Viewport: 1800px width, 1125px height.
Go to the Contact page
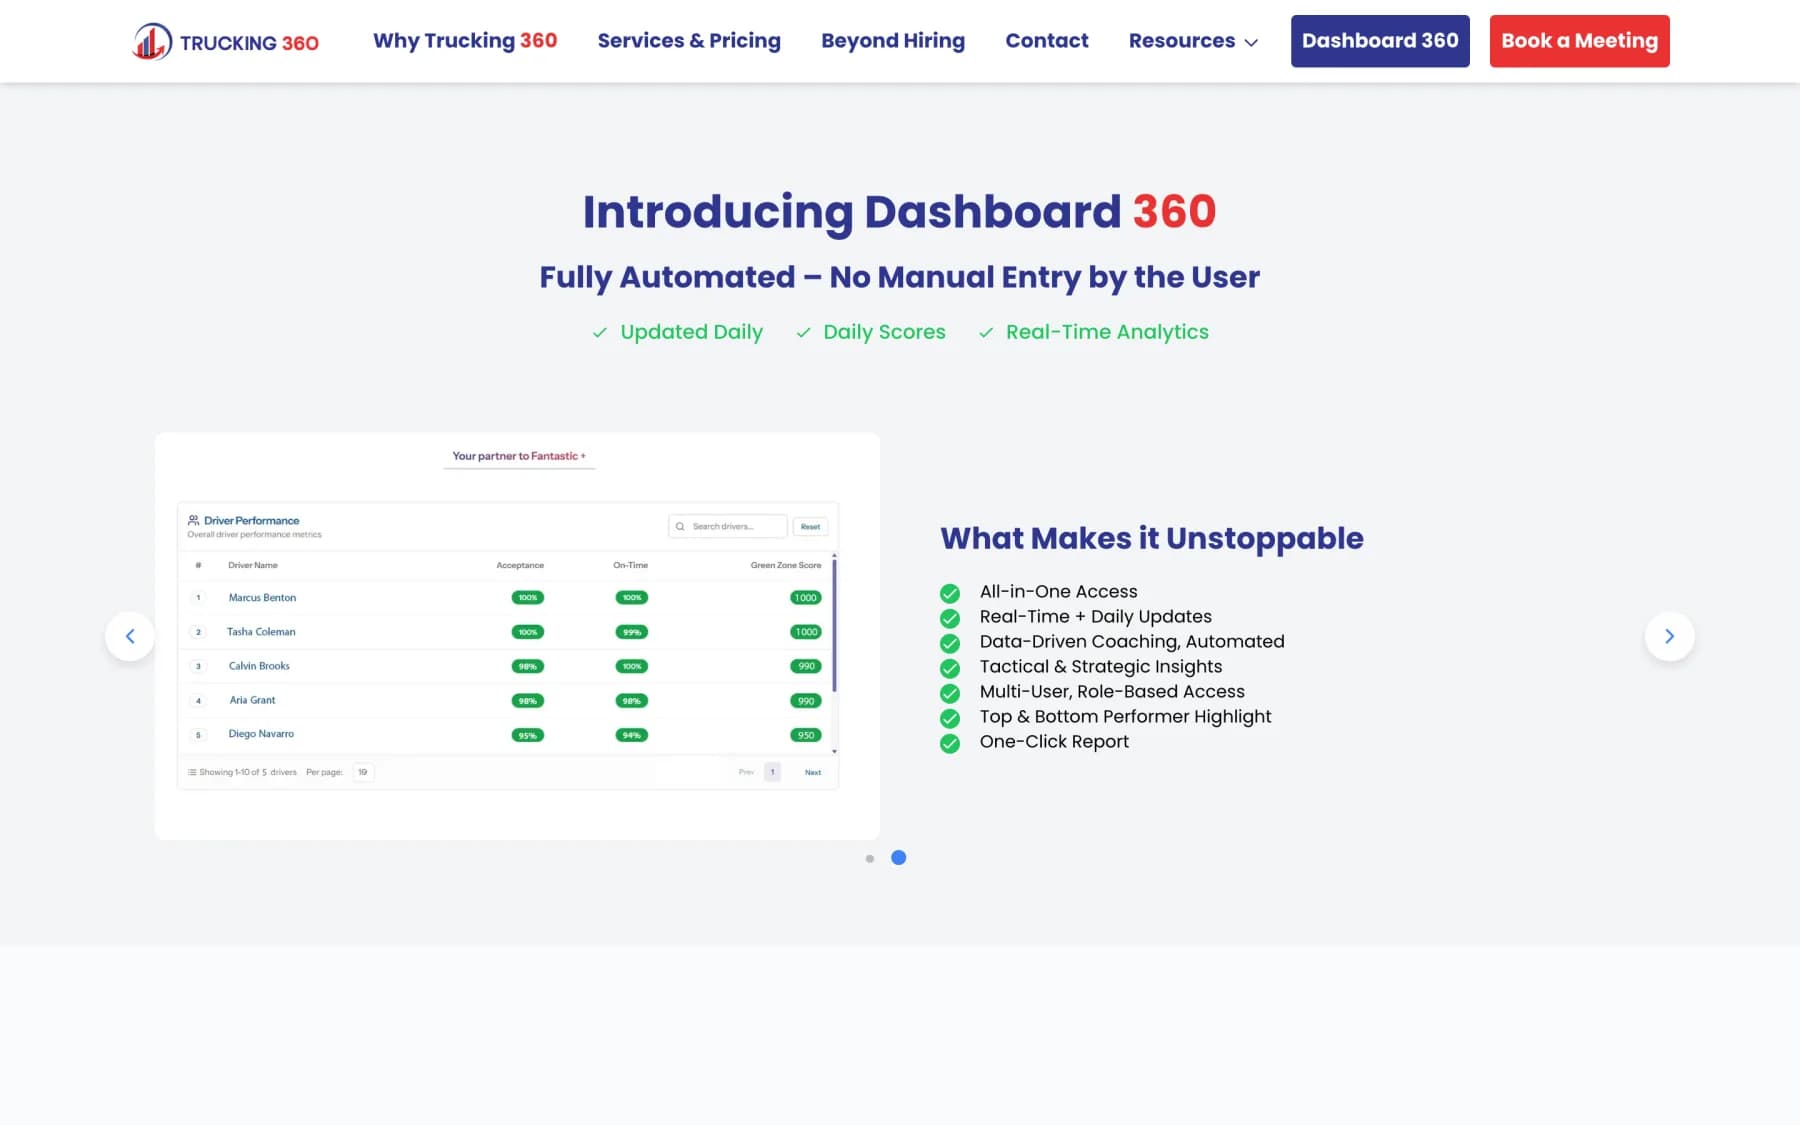tap(1047, 41)
